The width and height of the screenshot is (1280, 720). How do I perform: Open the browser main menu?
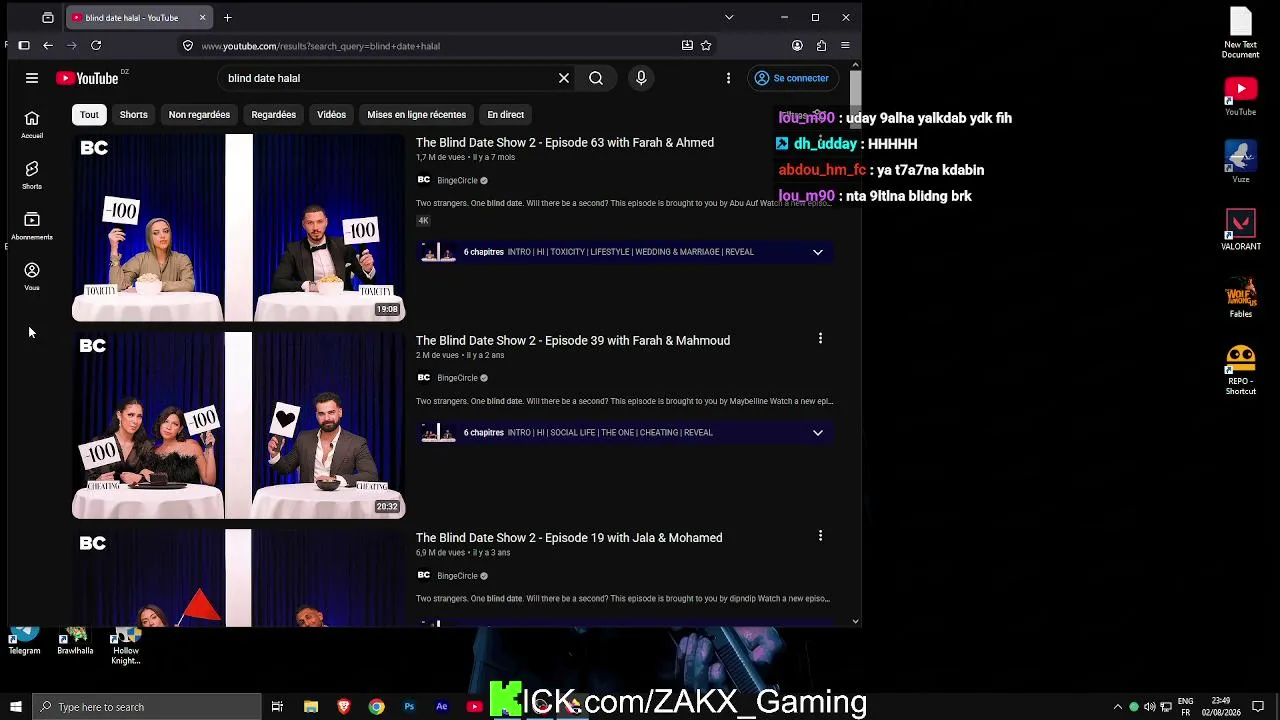pyautogui.click(x=845, y=45)
